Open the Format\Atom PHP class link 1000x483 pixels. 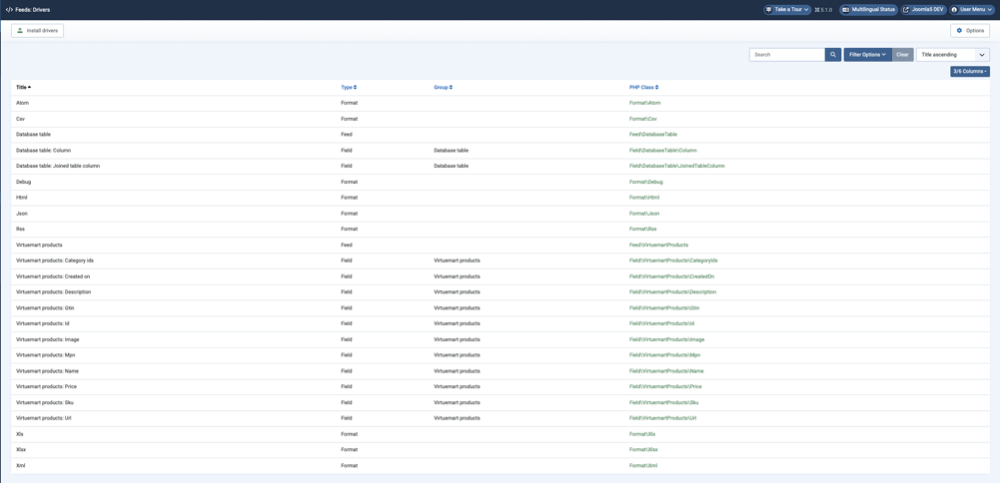[x=644, y=103]
